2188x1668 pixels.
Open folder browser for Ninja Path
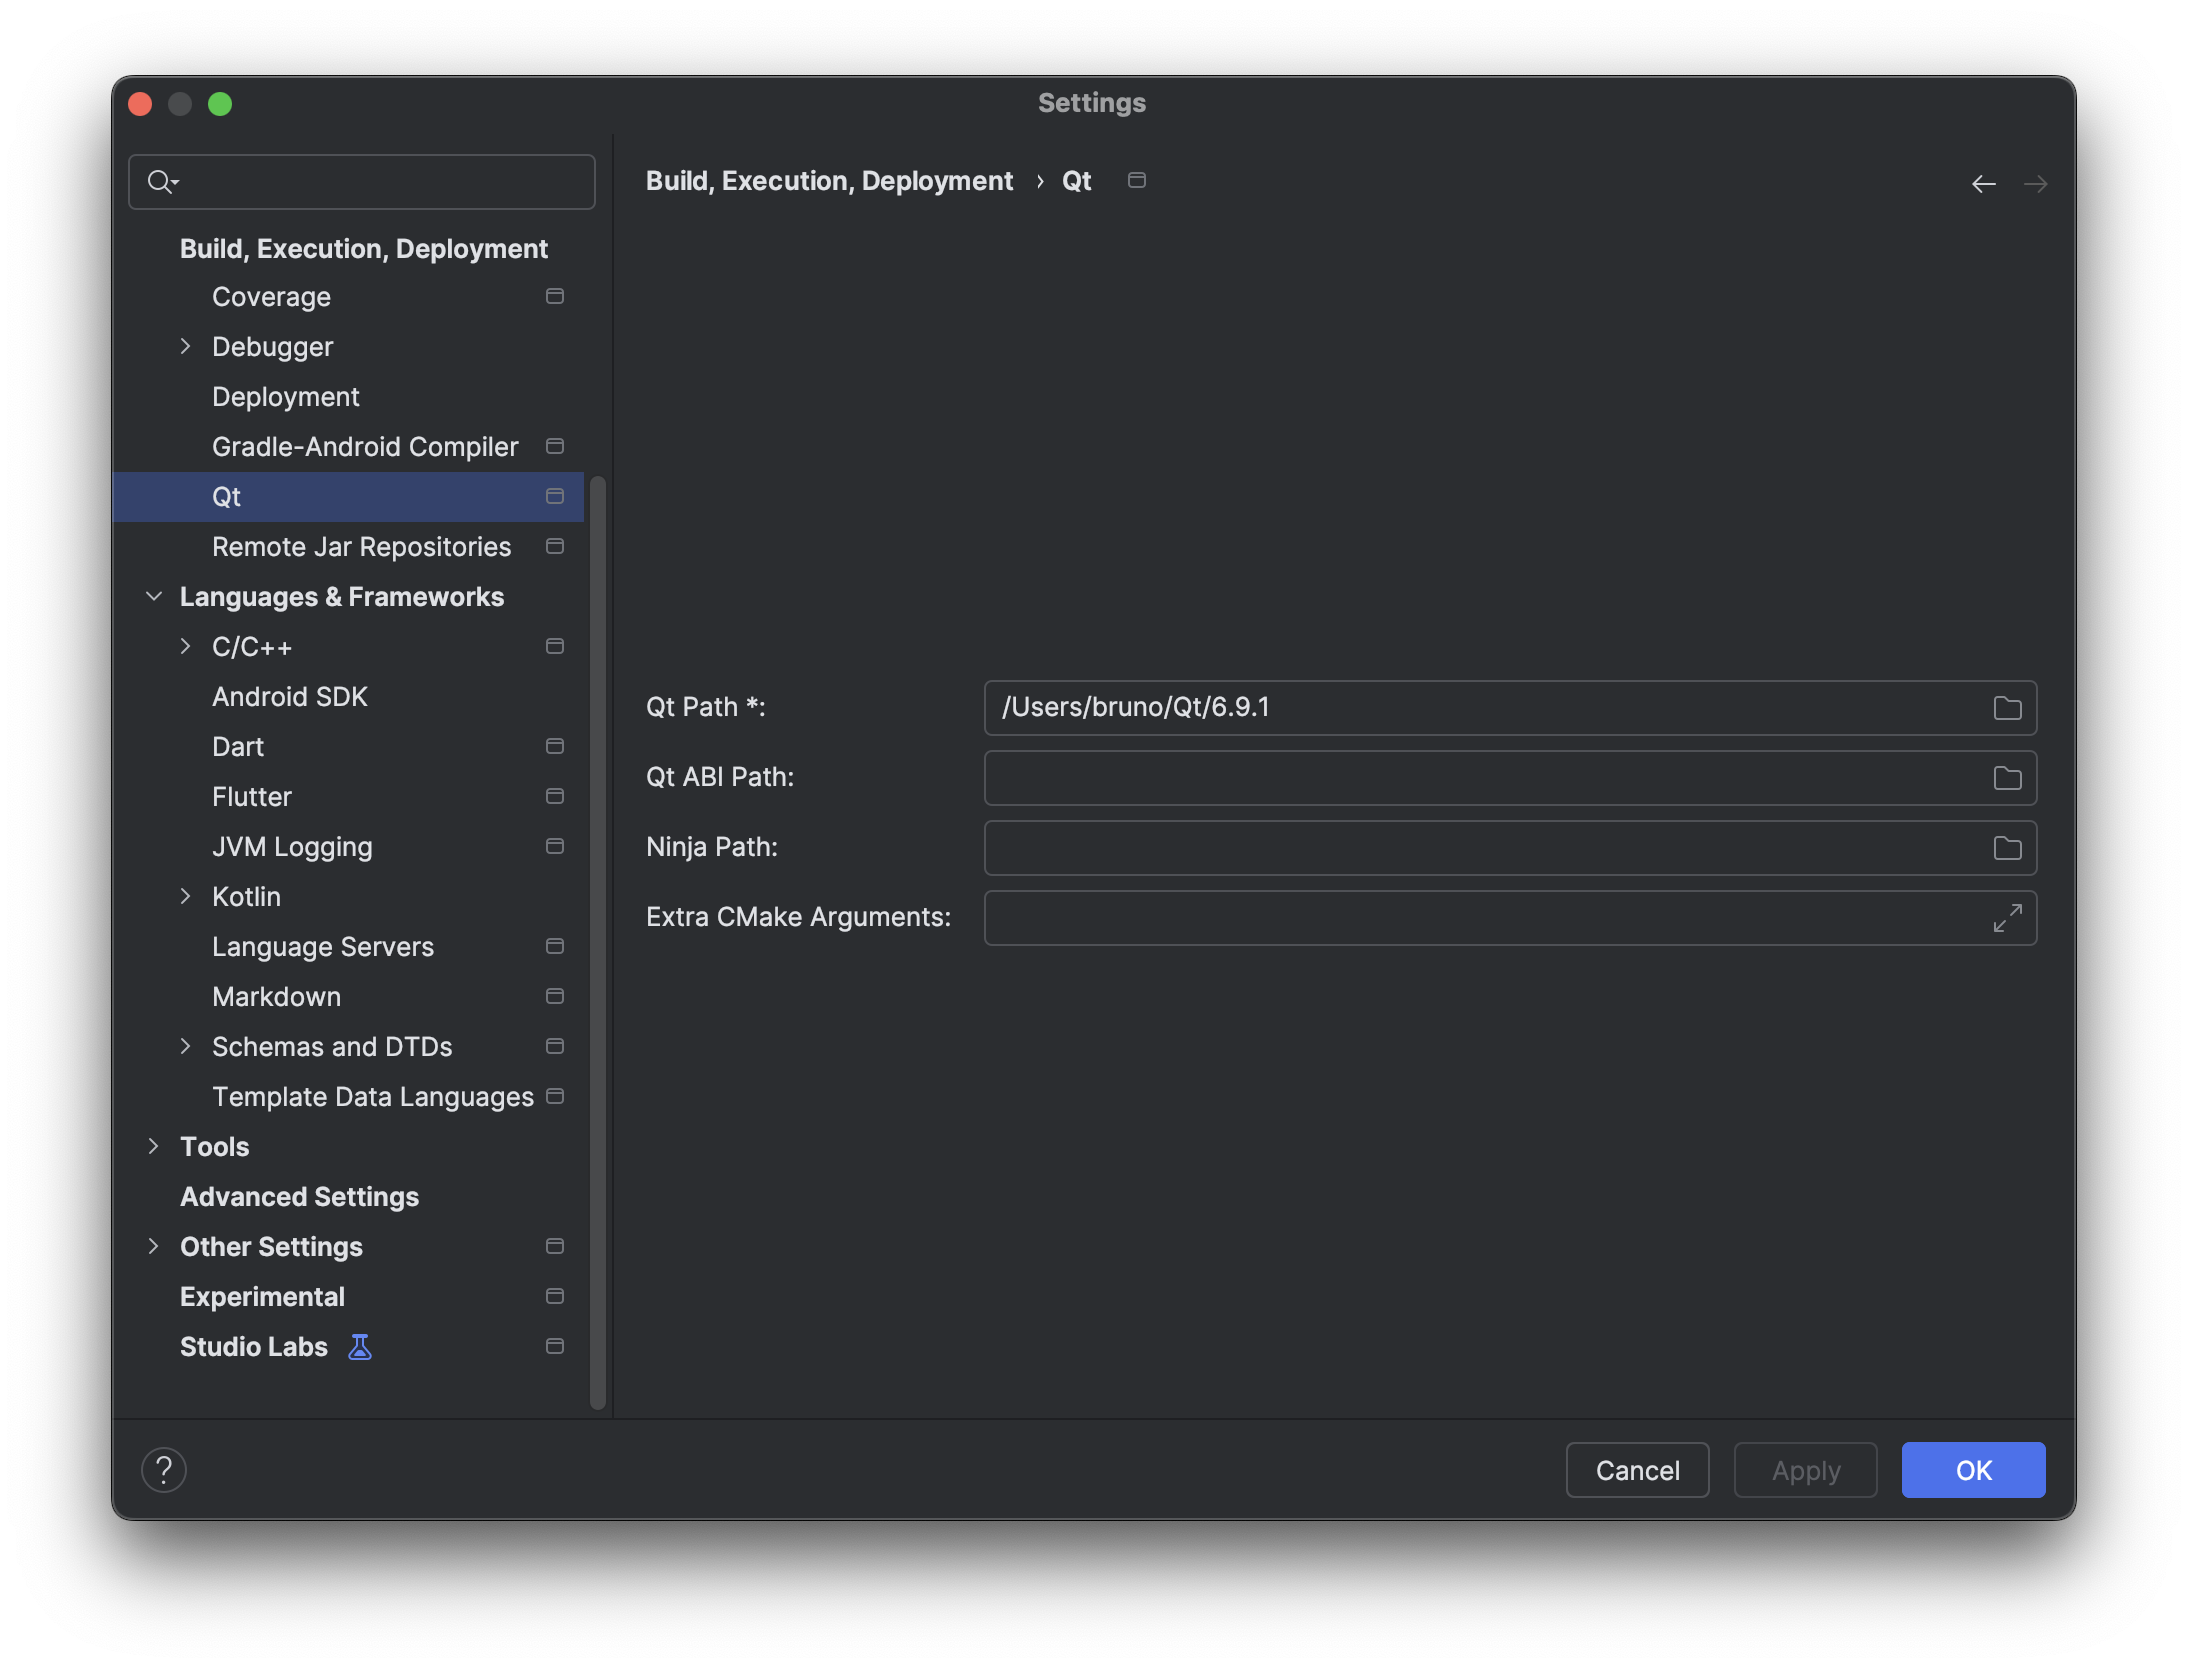pos(2006,848)
